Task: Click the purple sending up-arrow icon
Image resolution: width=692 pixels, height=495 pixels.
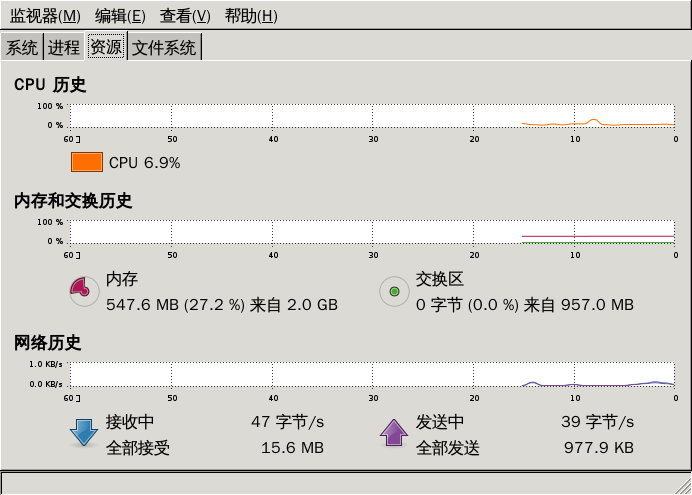Action: (x=394, y=433)
